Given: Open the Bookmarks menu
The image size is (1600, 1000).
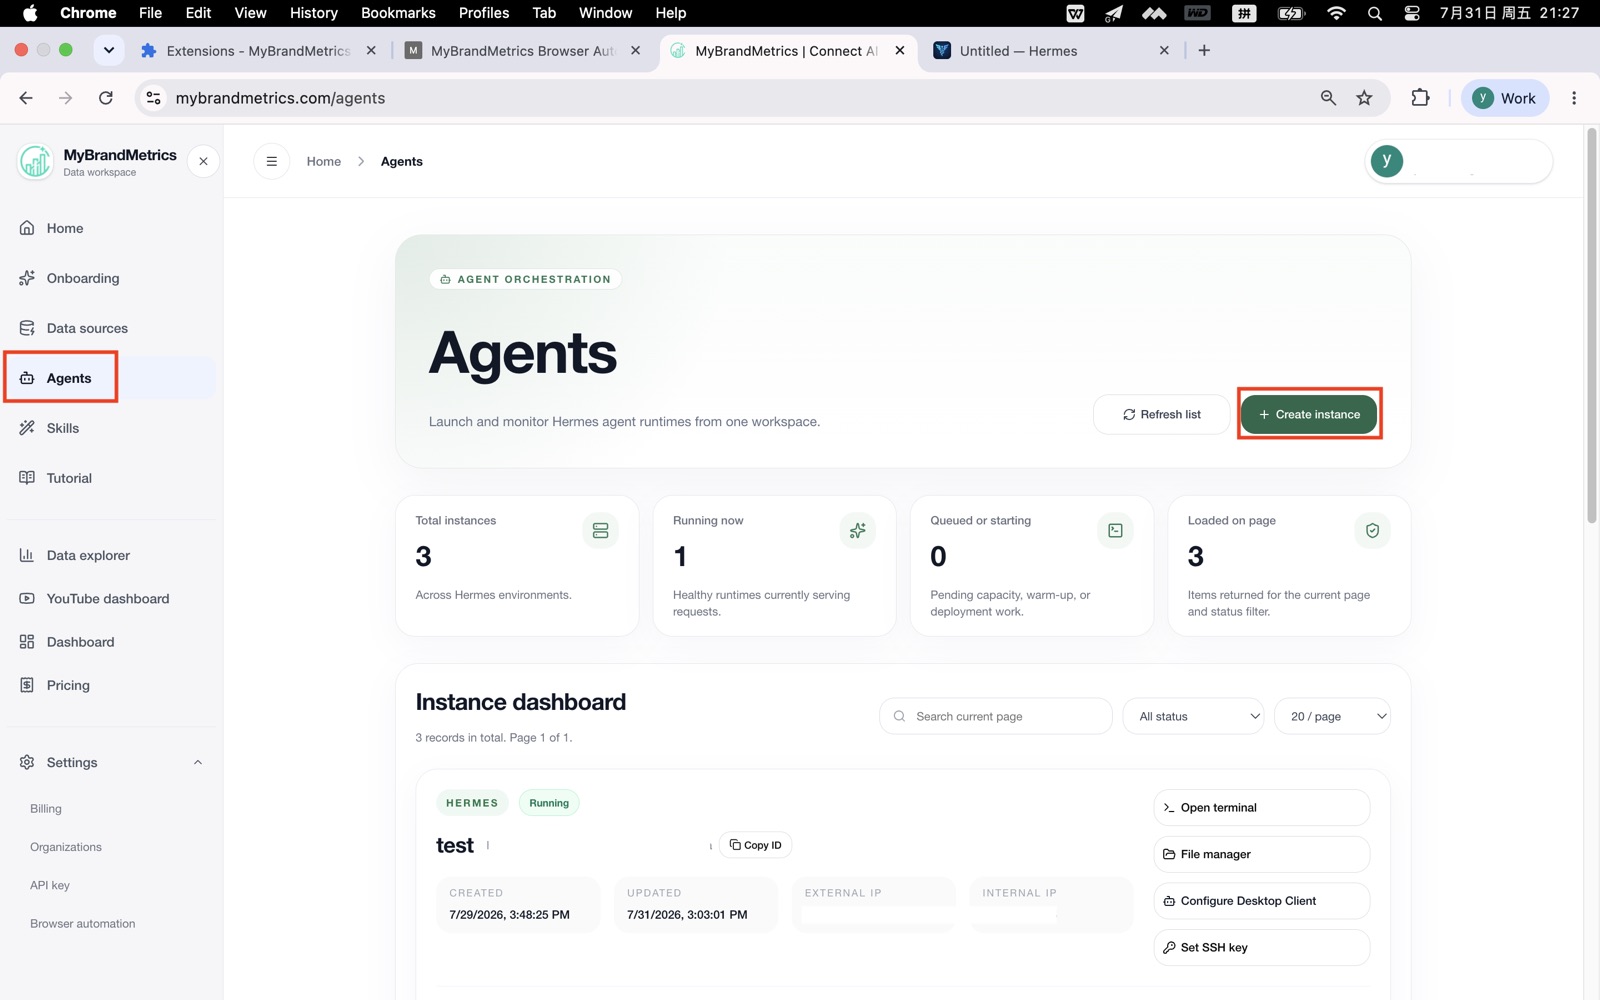Looking at the screenshot, I should point(398,13).
